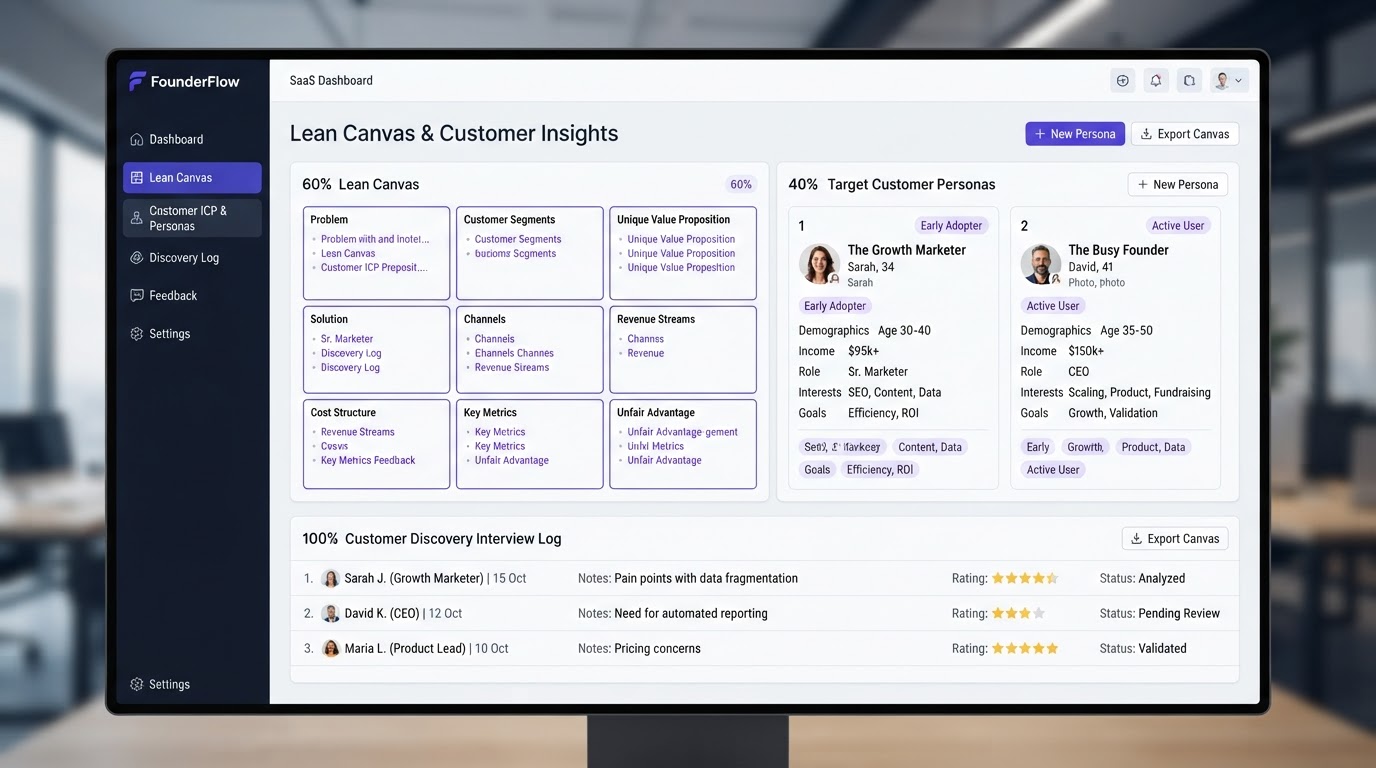Click David K.'s avatar in interview log
The image size is (1376, 768).
coord(331,614)
